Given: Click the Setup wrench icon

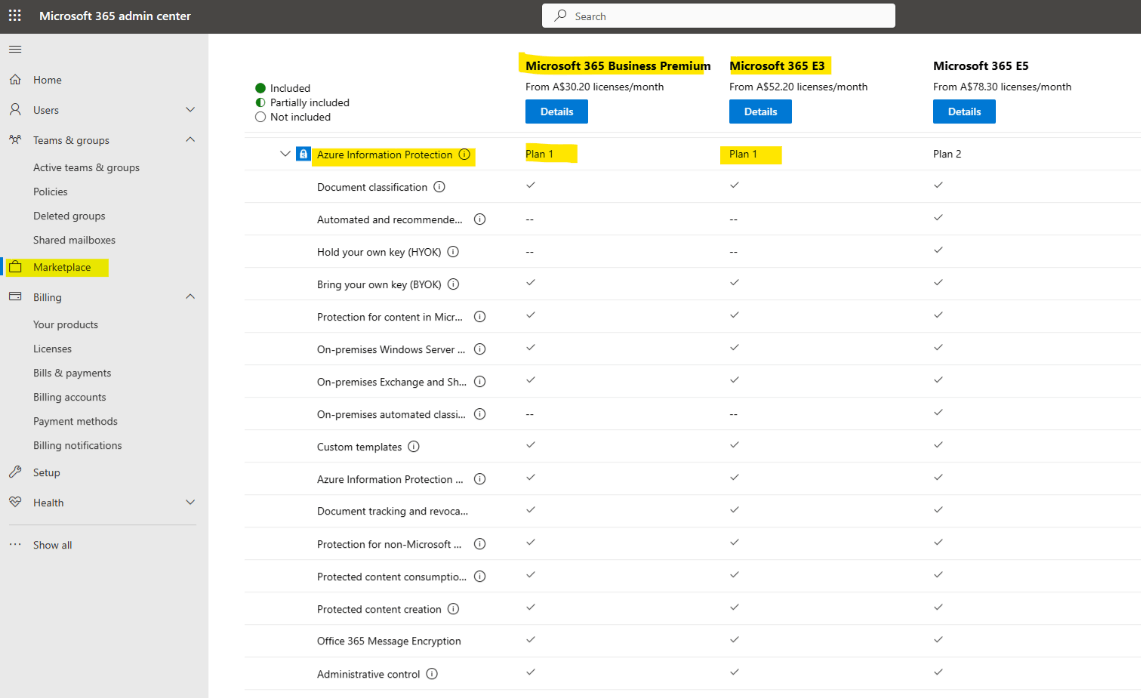Looking at the screenshot, I should [x=14, y=471].
